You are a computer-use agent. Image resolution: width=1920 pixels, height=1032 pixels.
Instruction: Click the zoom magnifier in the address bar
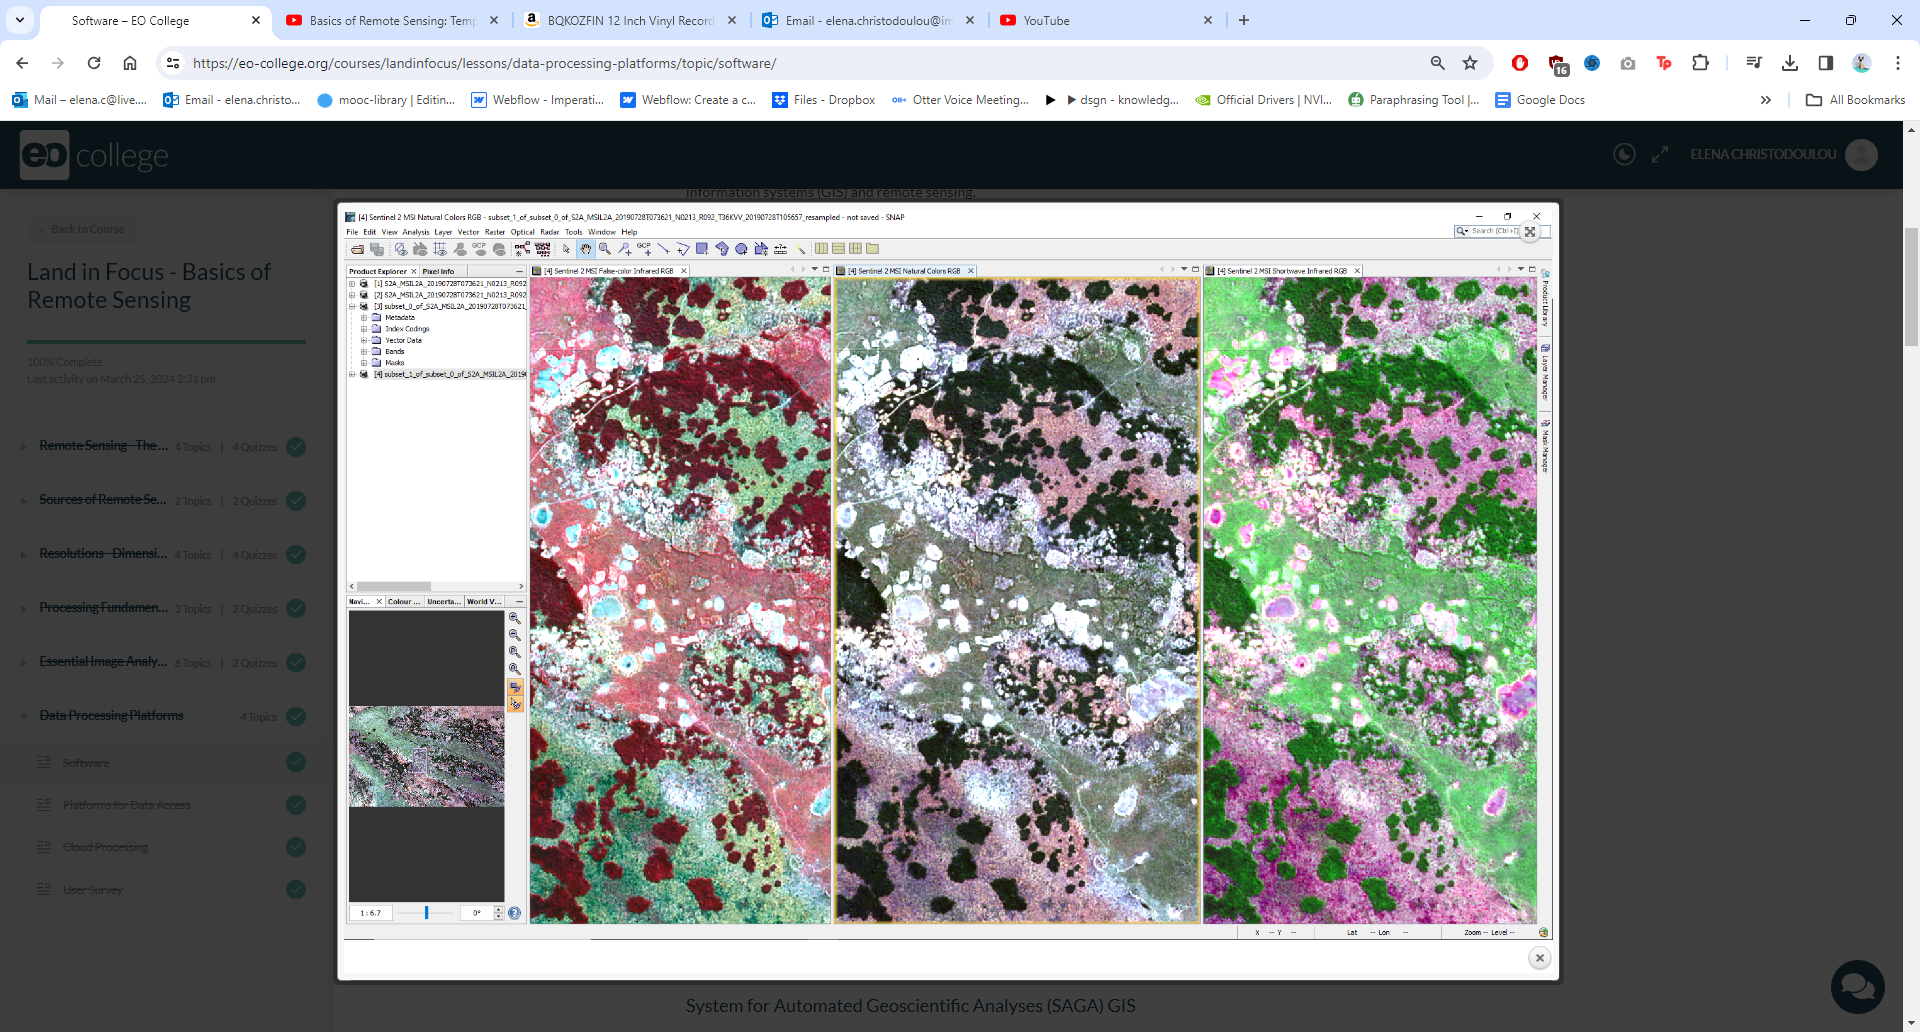pyautogui.click(x=1437, y=63)
